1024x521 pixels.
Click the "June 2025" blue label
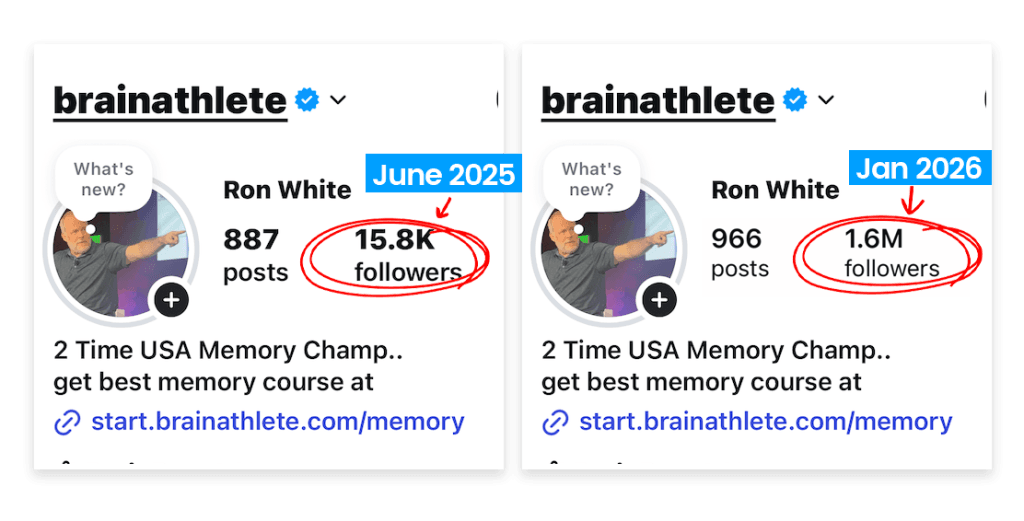[443, 174]
